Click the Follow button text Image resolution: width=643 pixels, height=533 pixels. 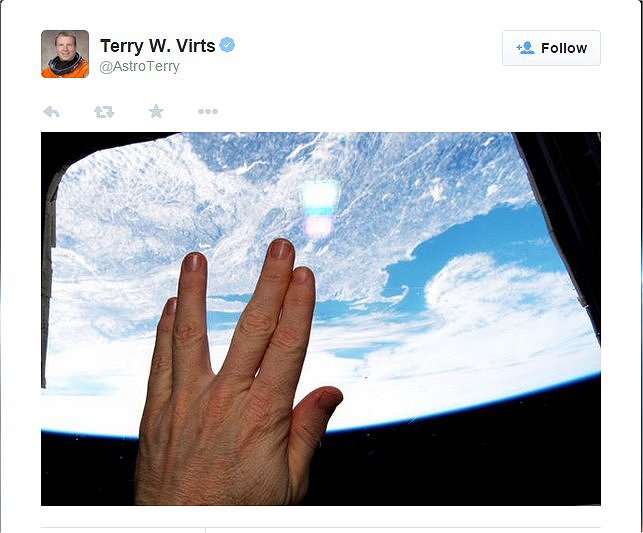[x=564, y=48]
